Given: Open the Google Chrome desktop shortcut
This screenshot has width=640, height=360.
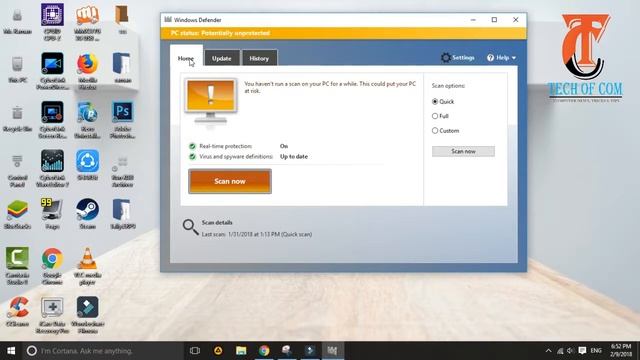Looking at the screenshot, I should 52,266.
